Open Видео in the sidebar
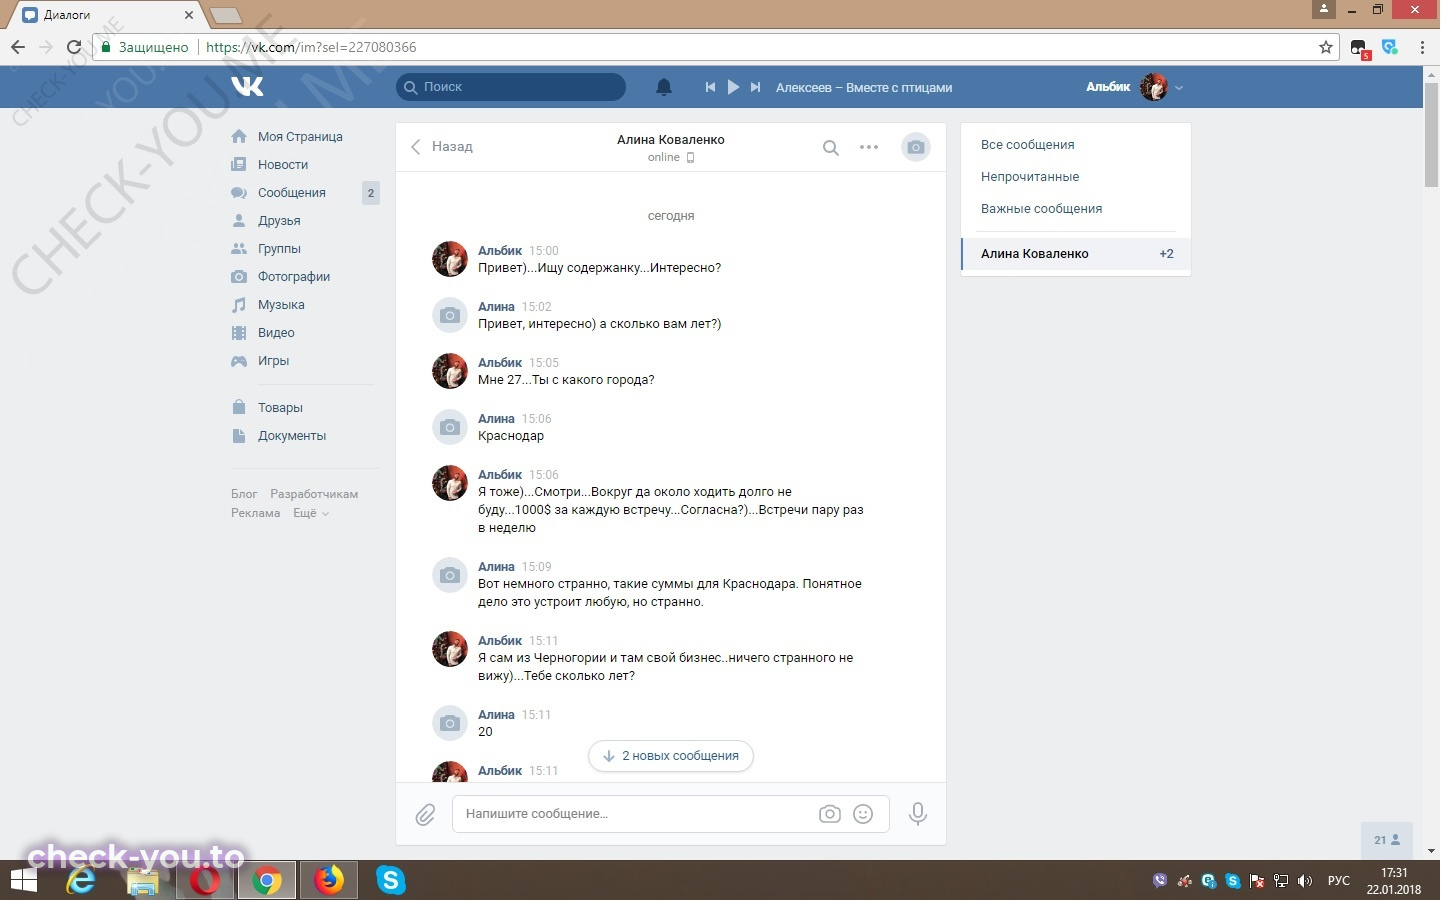The height and width of the screenshot is (900, 1442). click(276, 333)
